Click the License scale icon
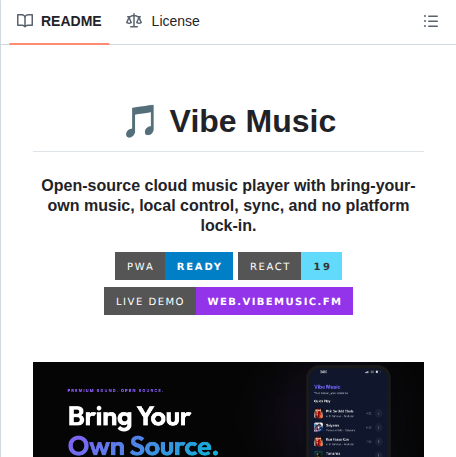Image resolution: width=456 pixels, height=457 pixels. [134, 21]
